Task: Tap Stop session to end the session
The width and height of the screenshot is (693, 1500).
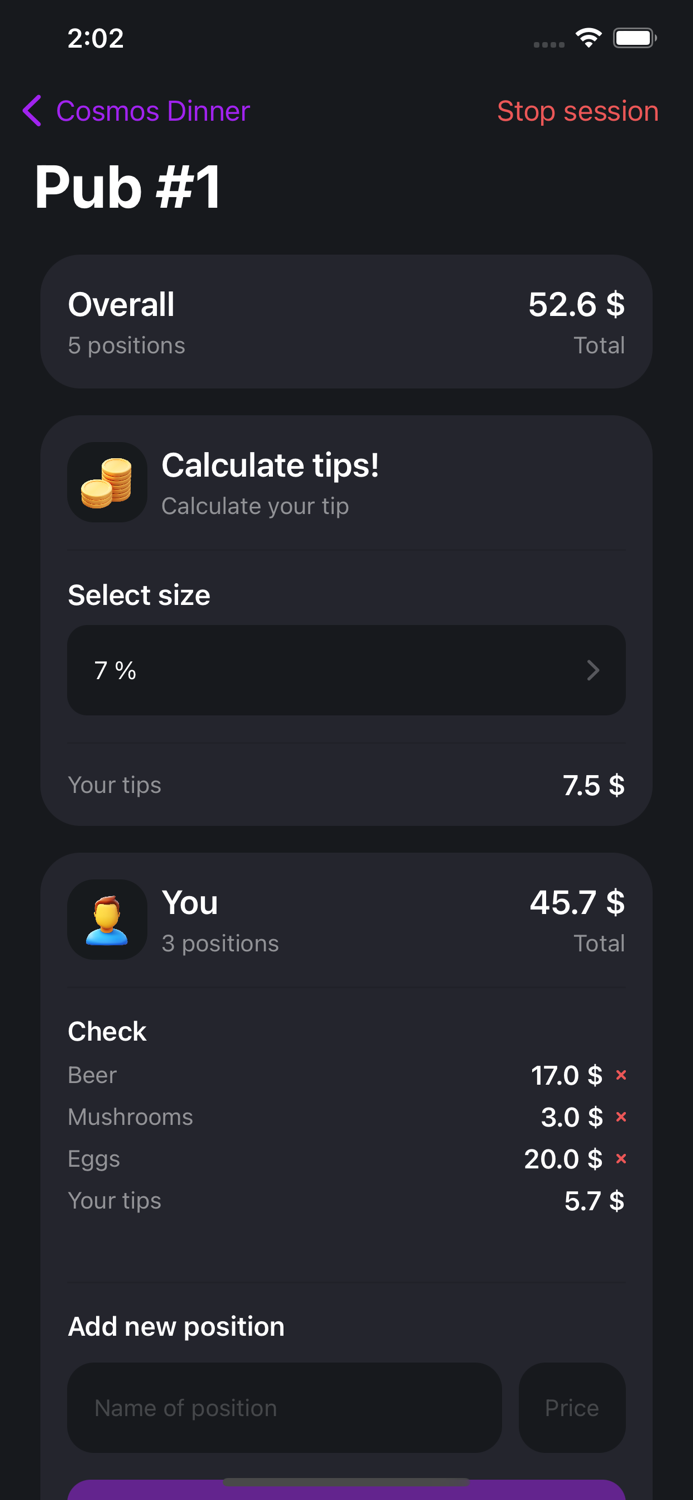Action: [x=578, y=111]
